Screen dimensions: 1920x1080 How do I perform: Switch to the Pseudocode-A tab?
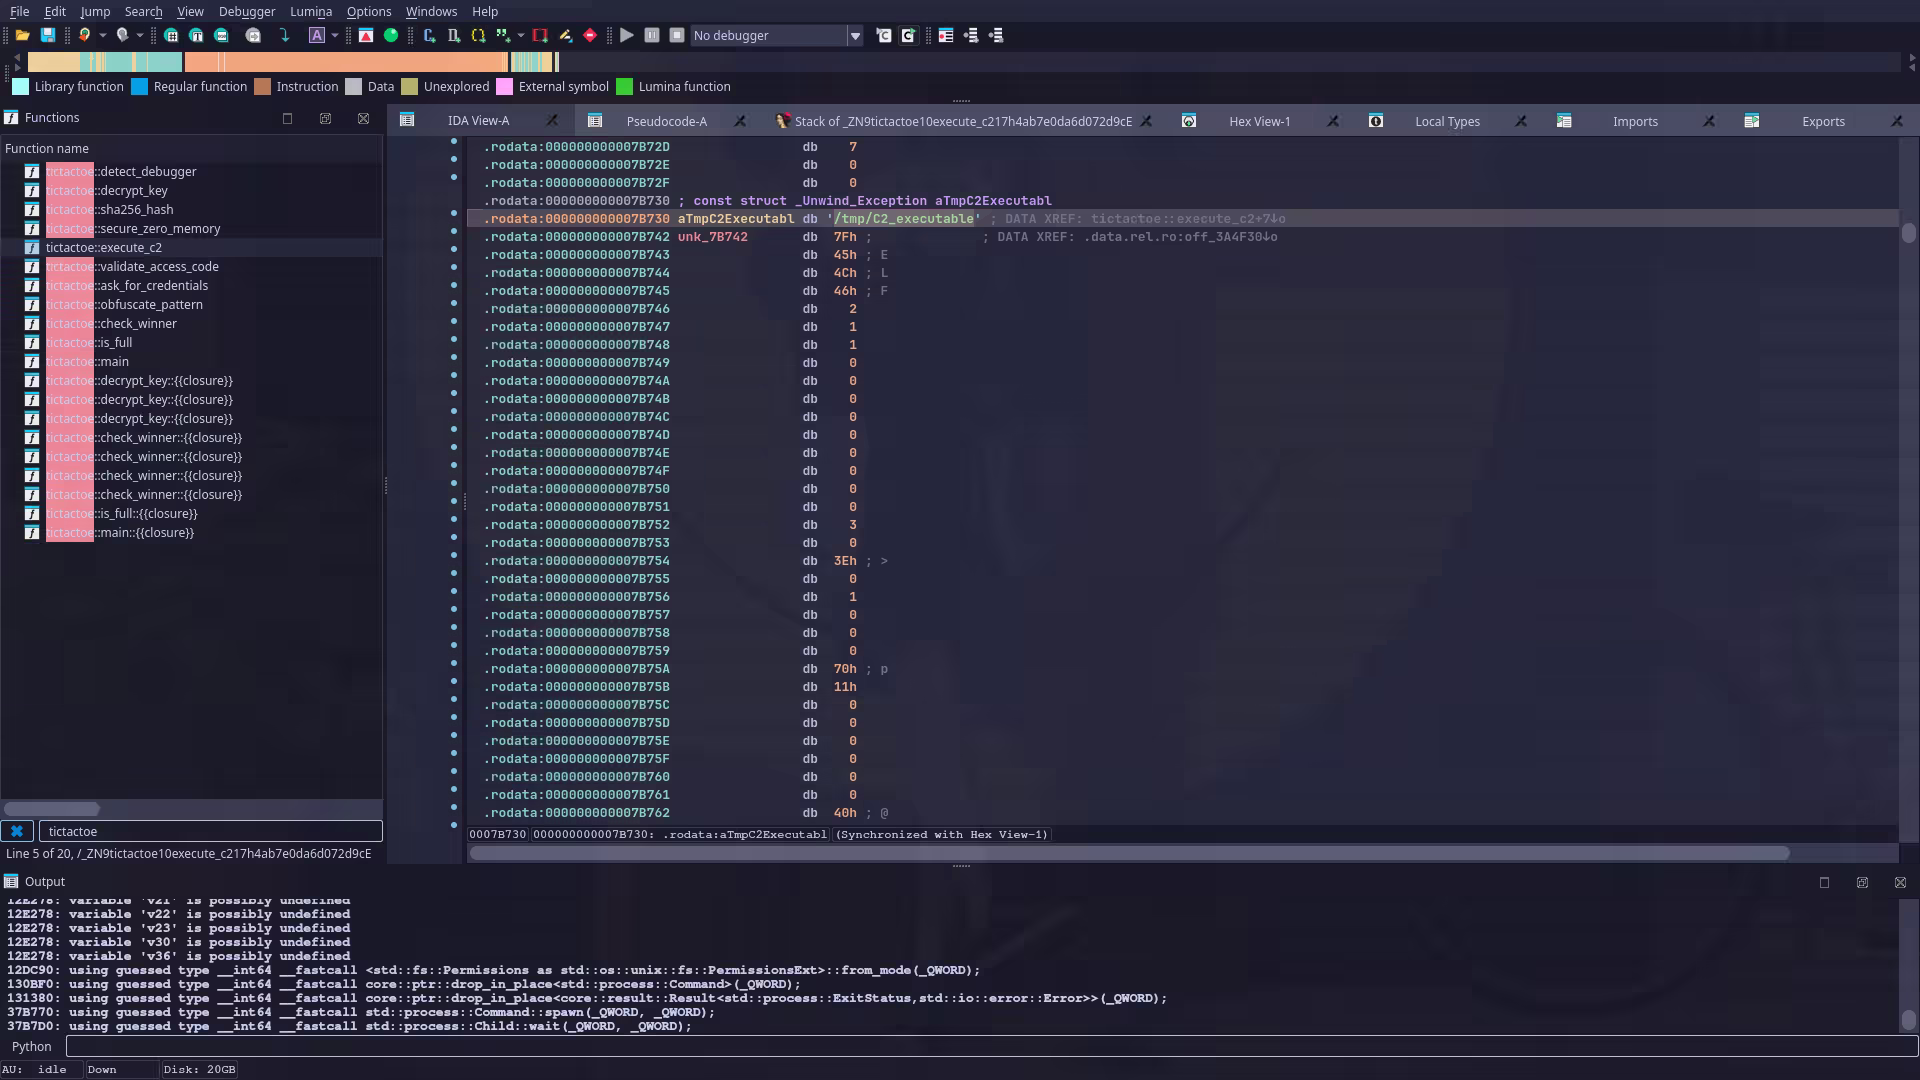pyautogui.click(x=666, y=121)
